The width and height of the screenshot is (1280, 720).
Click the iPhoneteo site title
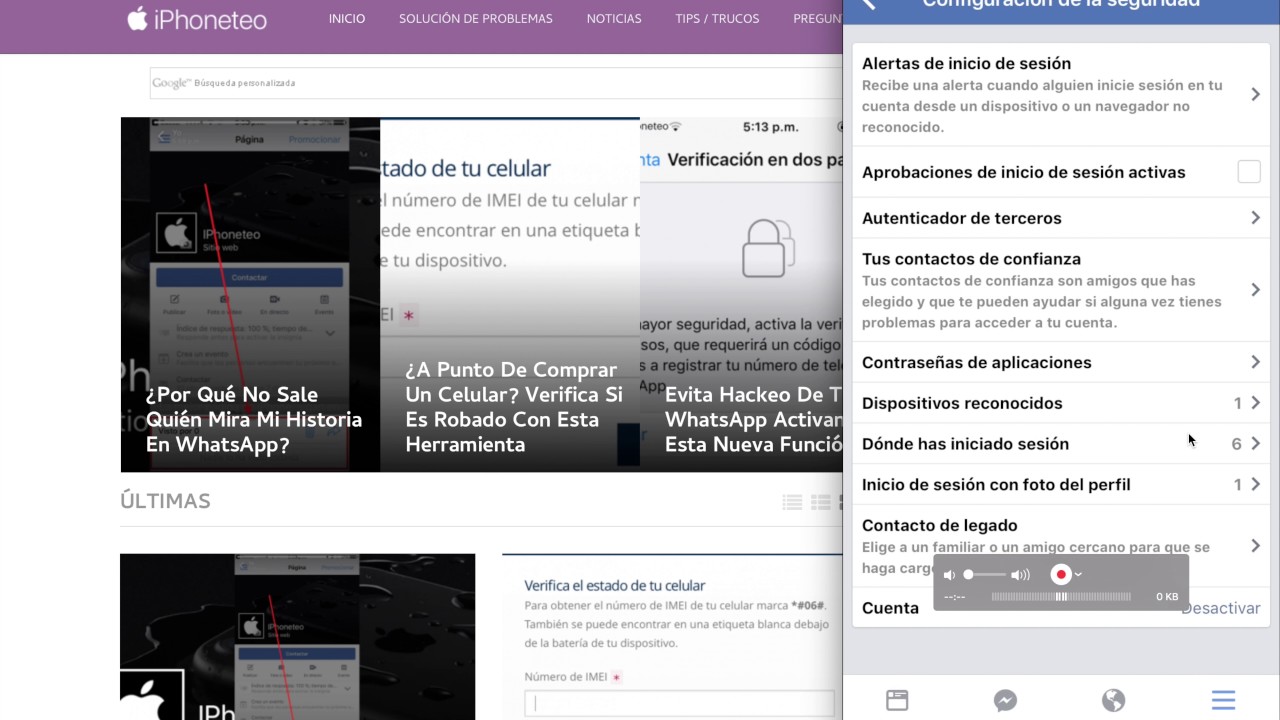coord(211,18)
